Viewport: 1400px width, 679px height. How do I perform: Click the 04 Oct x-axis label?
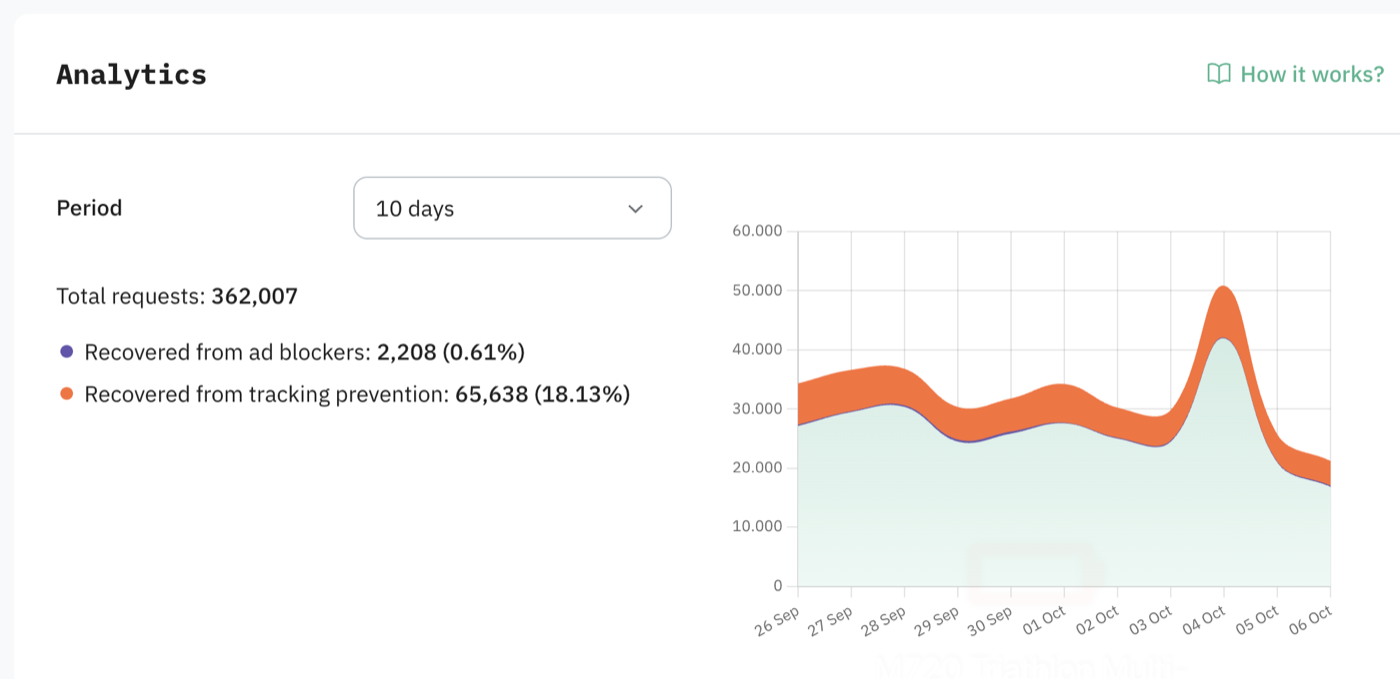pyautogui.click(x=1203, y=620)
